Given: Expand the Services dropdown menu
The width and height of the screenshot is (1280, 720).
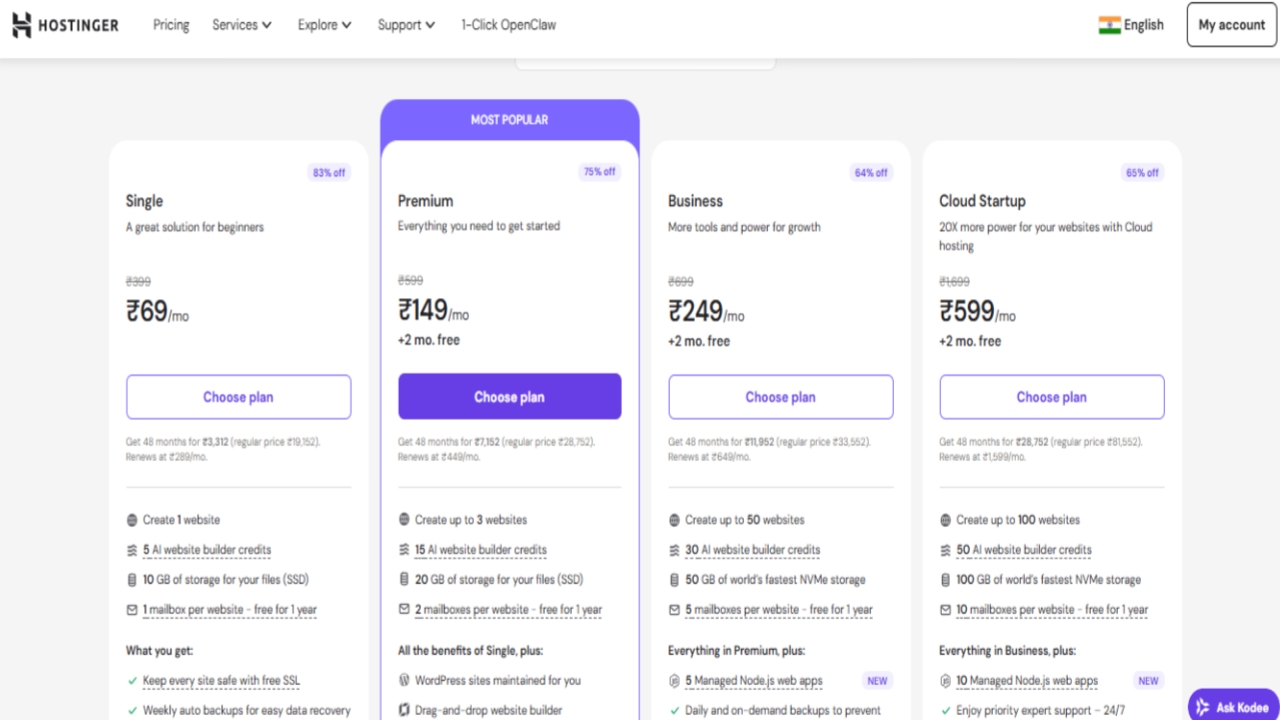Looking at the screenshot, I should [x=241, y=25].
